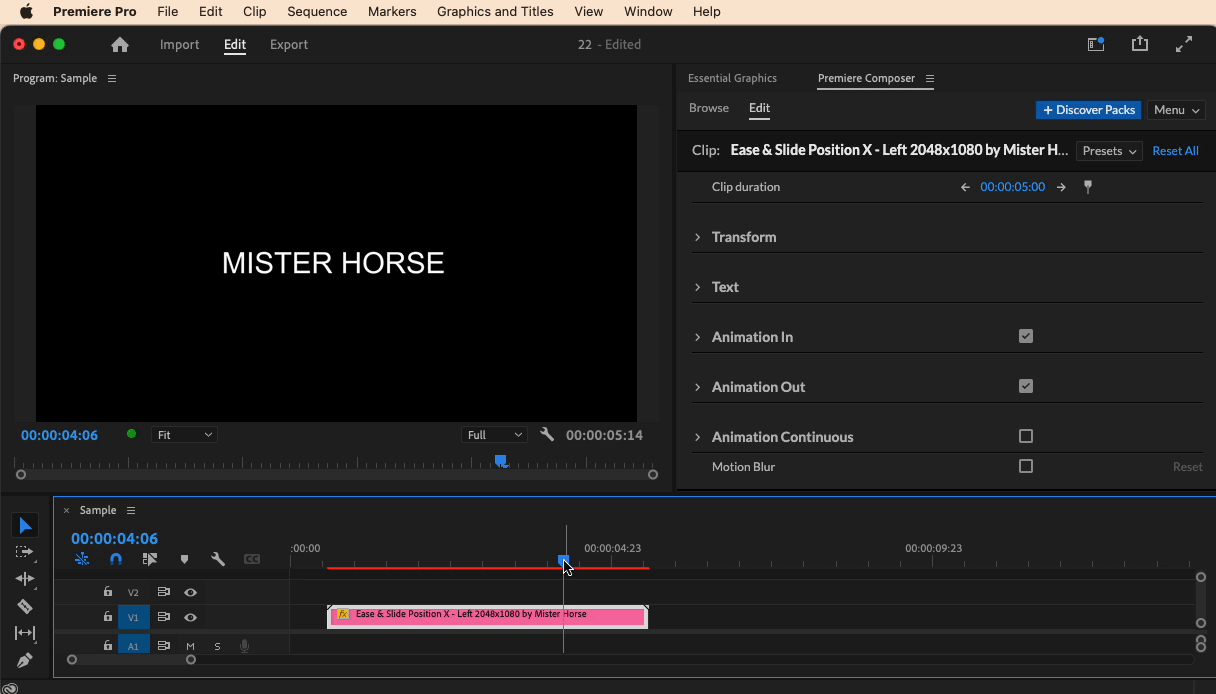The width and height of the screenshot is (1216, 694).
Task: Open Program Sample panel menu
Action: [x=112, y=78]
